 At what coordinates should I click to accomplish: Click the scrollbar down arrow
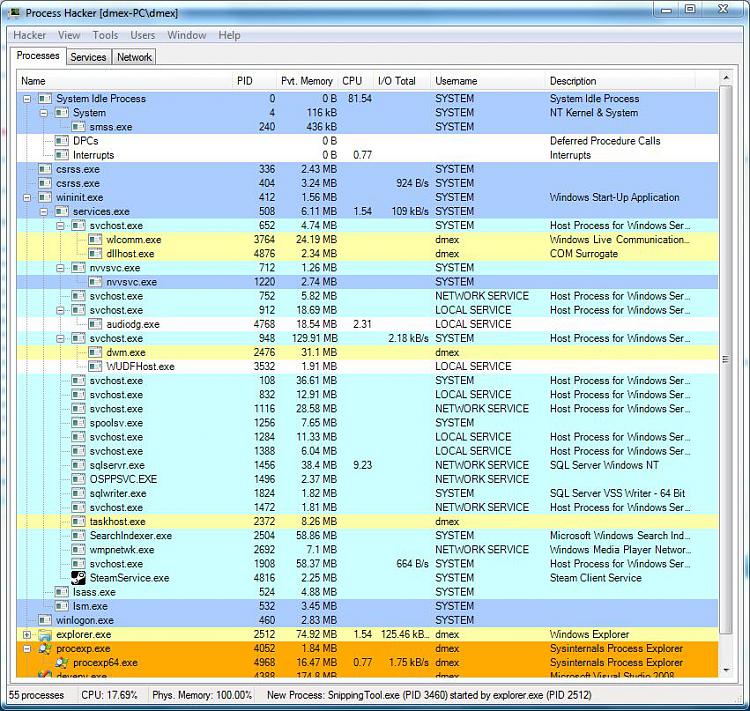726,670
